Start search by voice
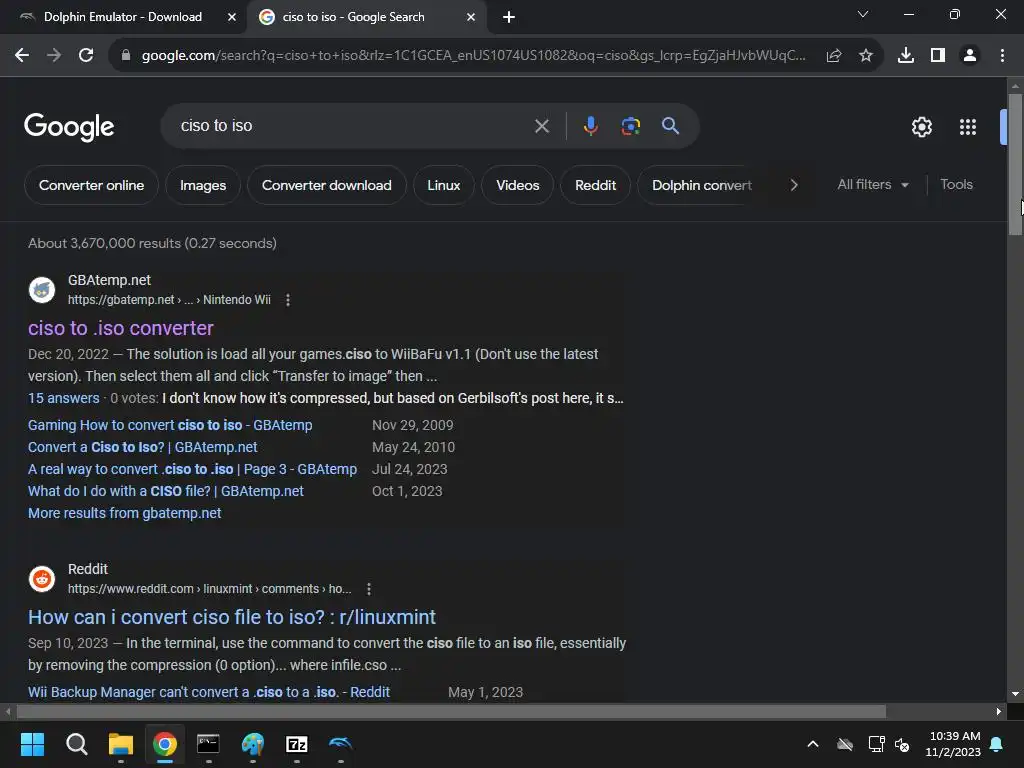 point(590,126)
